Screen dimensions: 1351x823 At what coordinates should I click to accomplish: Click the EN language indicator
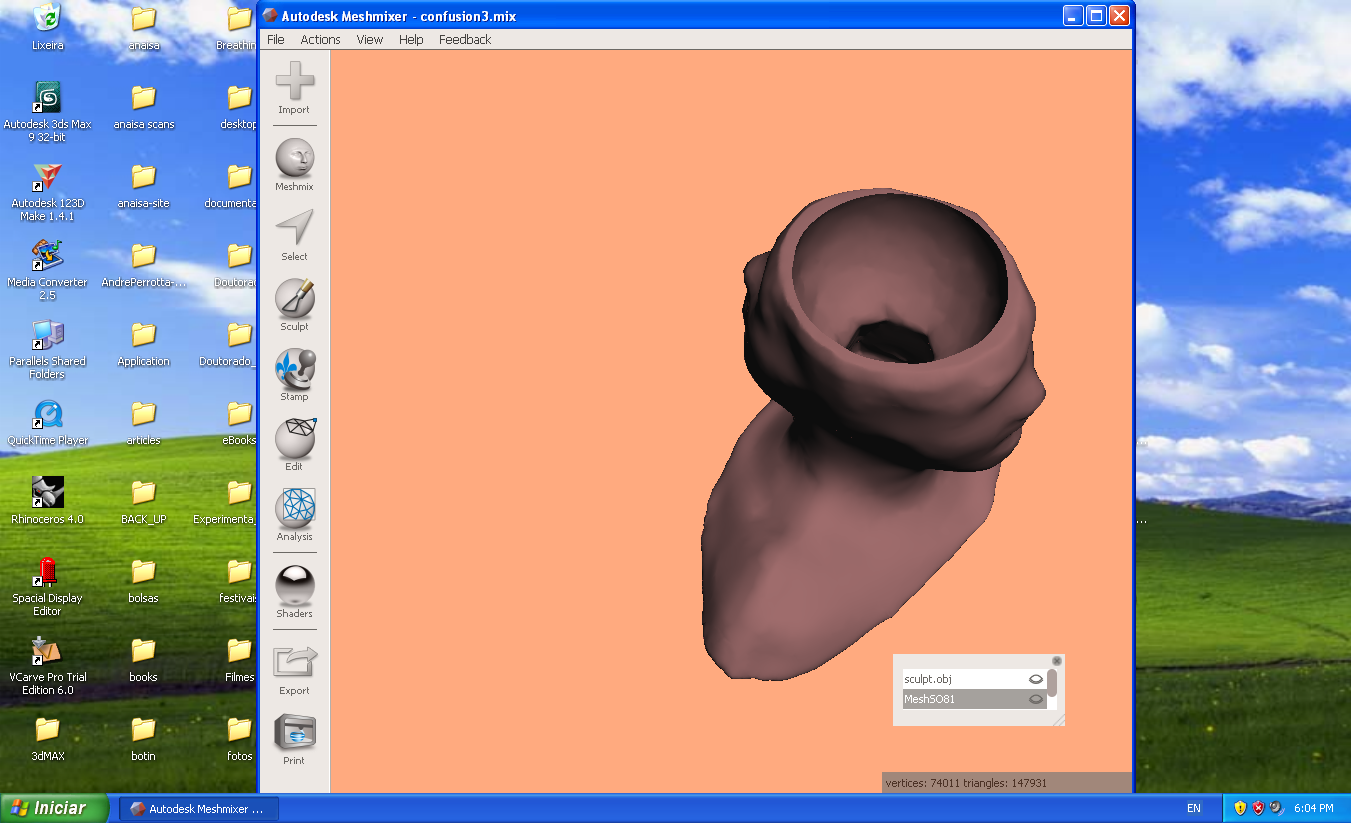(x=1194, y=808)
